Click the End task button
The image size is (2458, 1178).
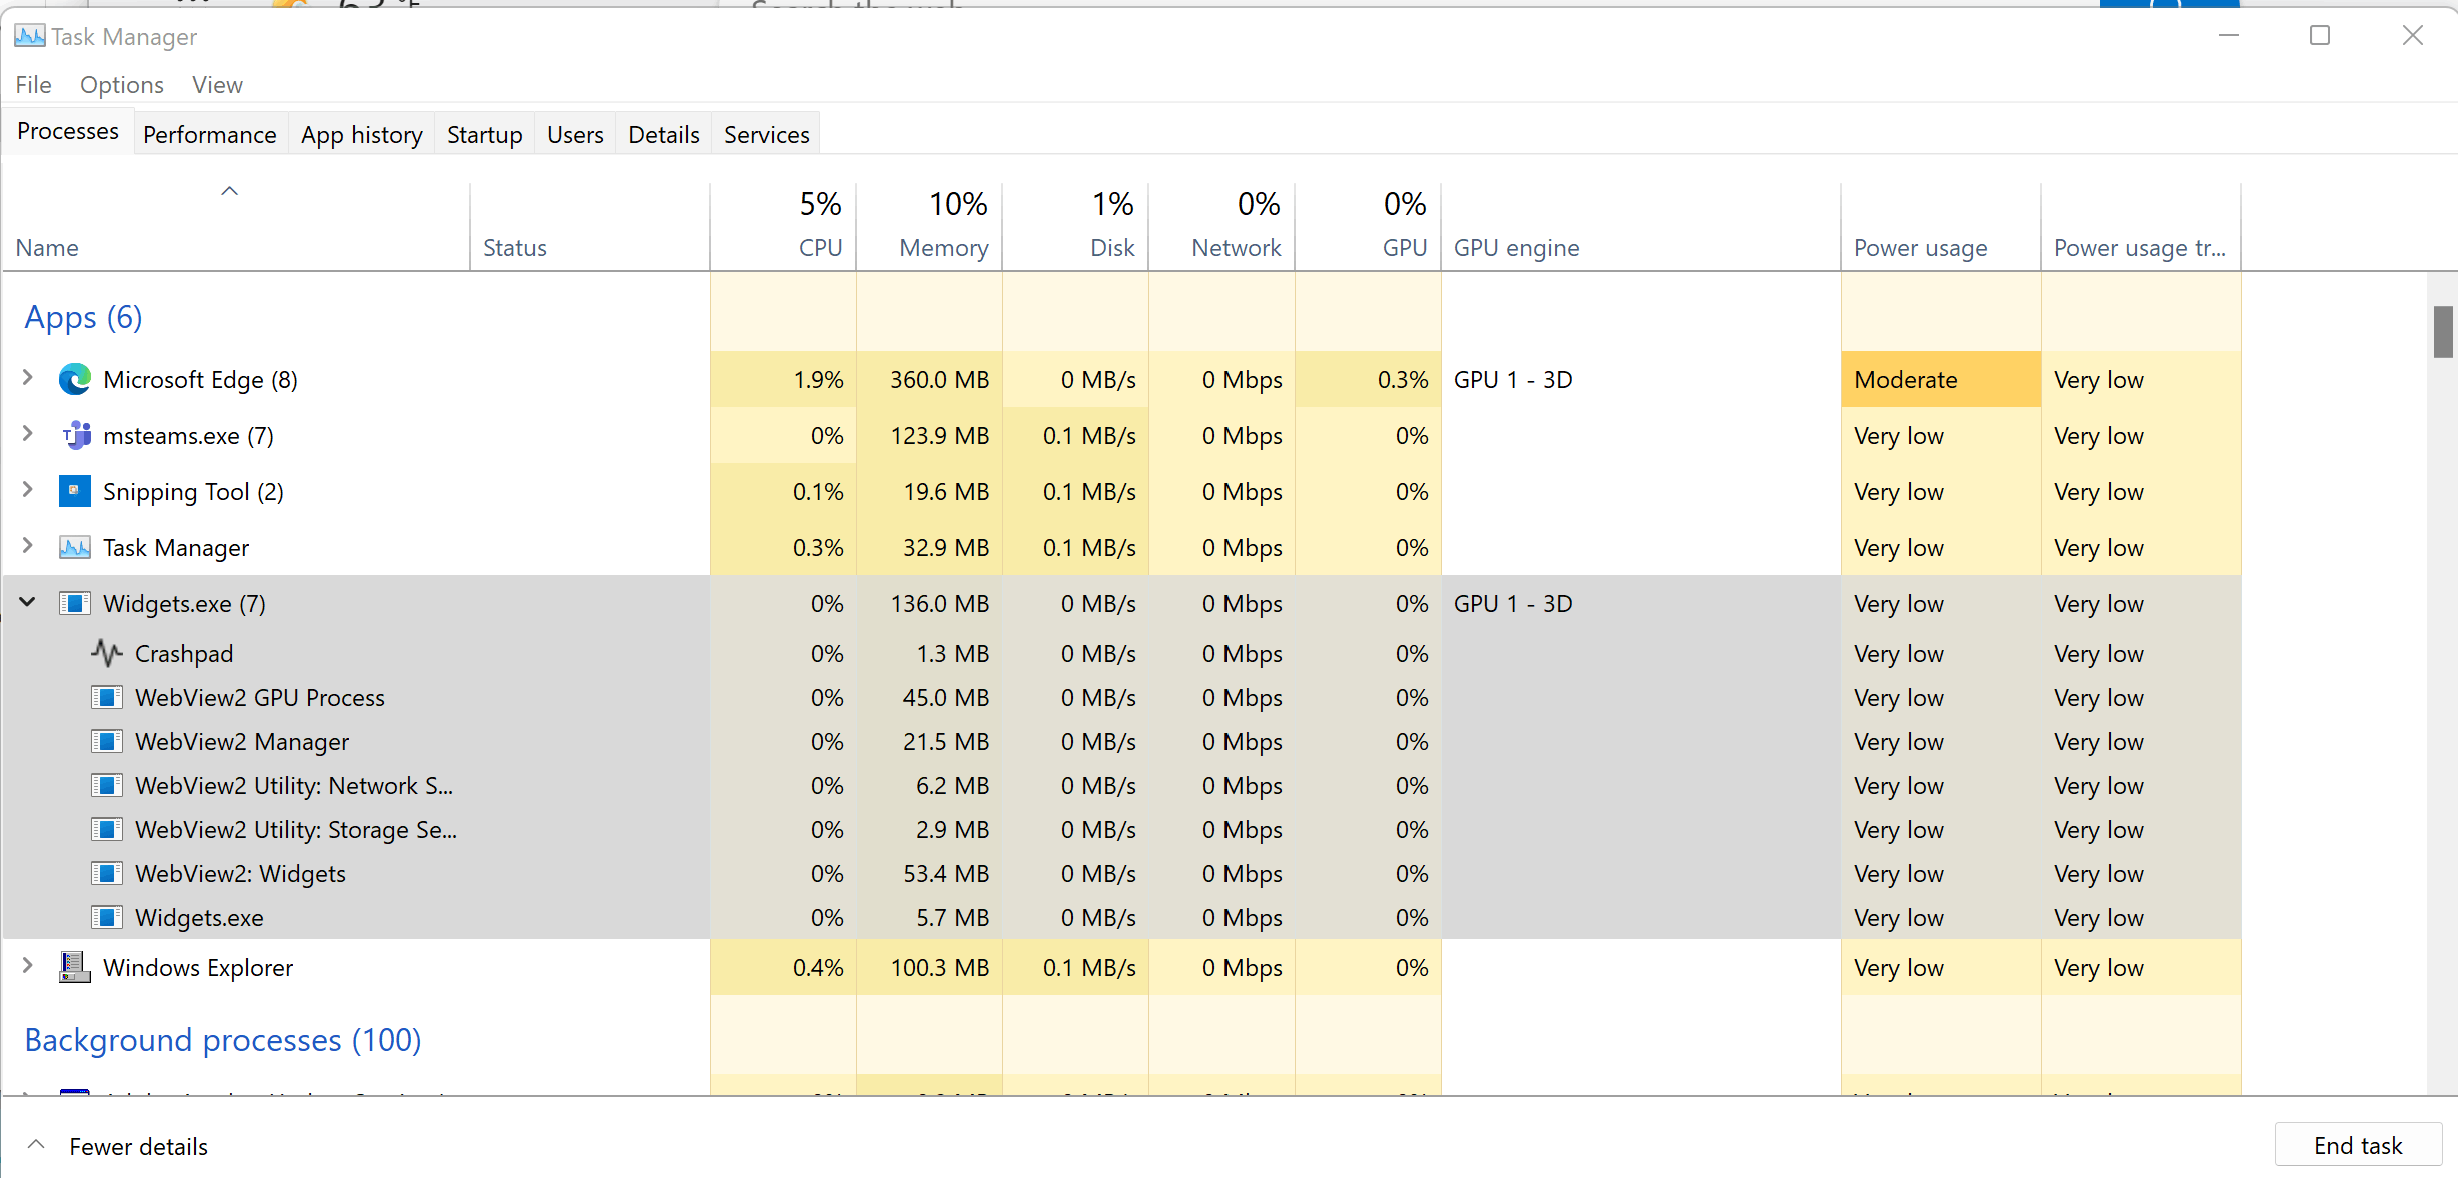(2358, 1145)
